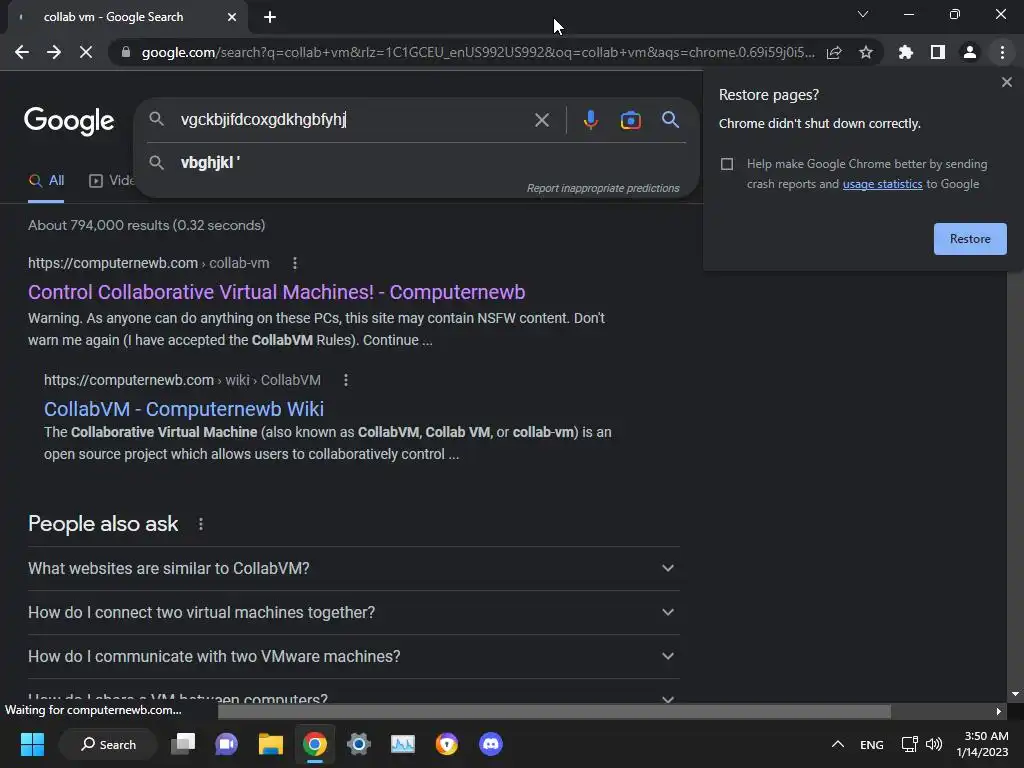The width and height of the screenshot is (1024, 768).
Task: Submit search with magnifier button
Action: point(670,120)
